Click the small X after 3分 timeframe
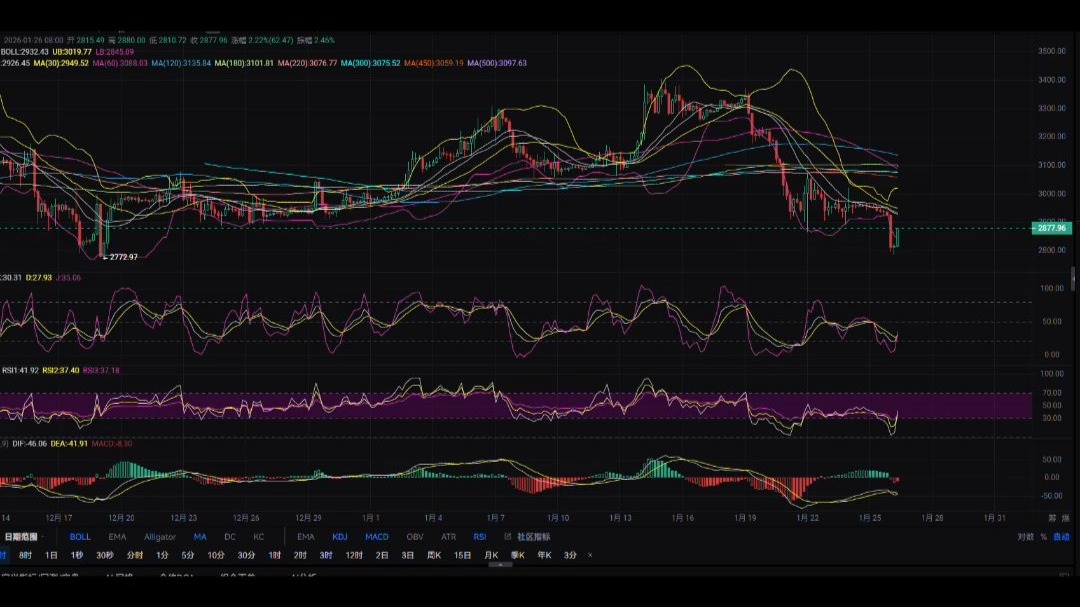This screenshot has width=1080, height=607. coord(590,555)
